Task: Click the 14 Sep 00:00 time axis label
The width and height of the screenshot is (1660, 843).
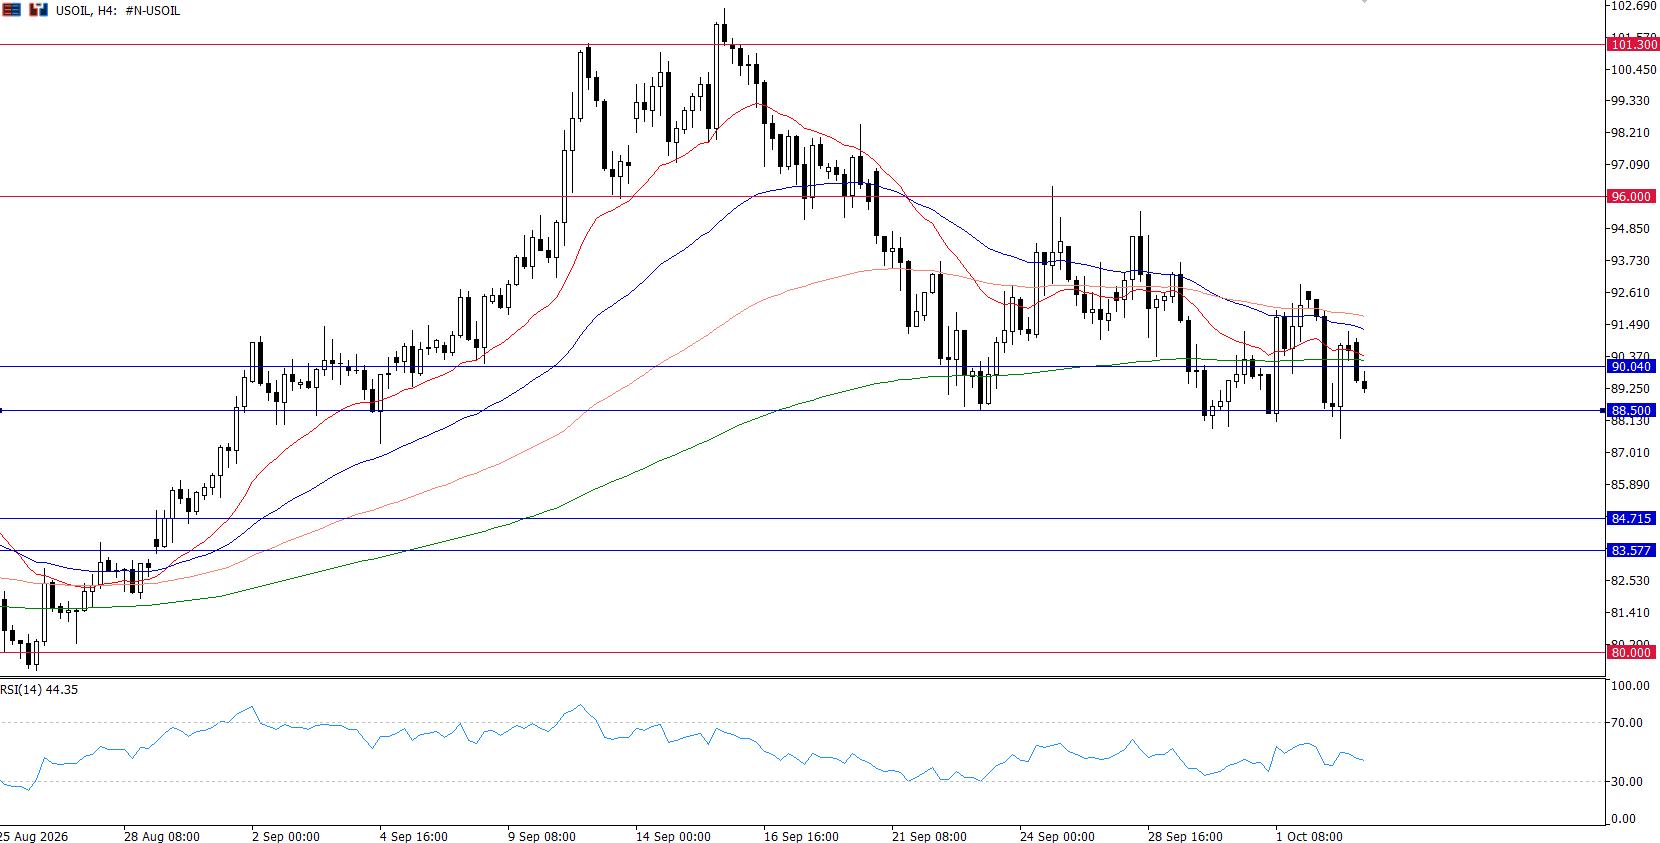Action: (x=673, y=837)
